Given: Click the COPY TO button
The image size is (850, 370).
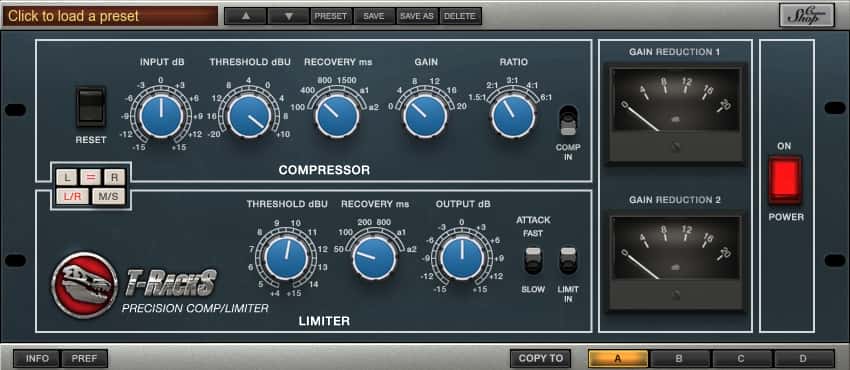Looking at the screenshot, I should pos(540,358).
